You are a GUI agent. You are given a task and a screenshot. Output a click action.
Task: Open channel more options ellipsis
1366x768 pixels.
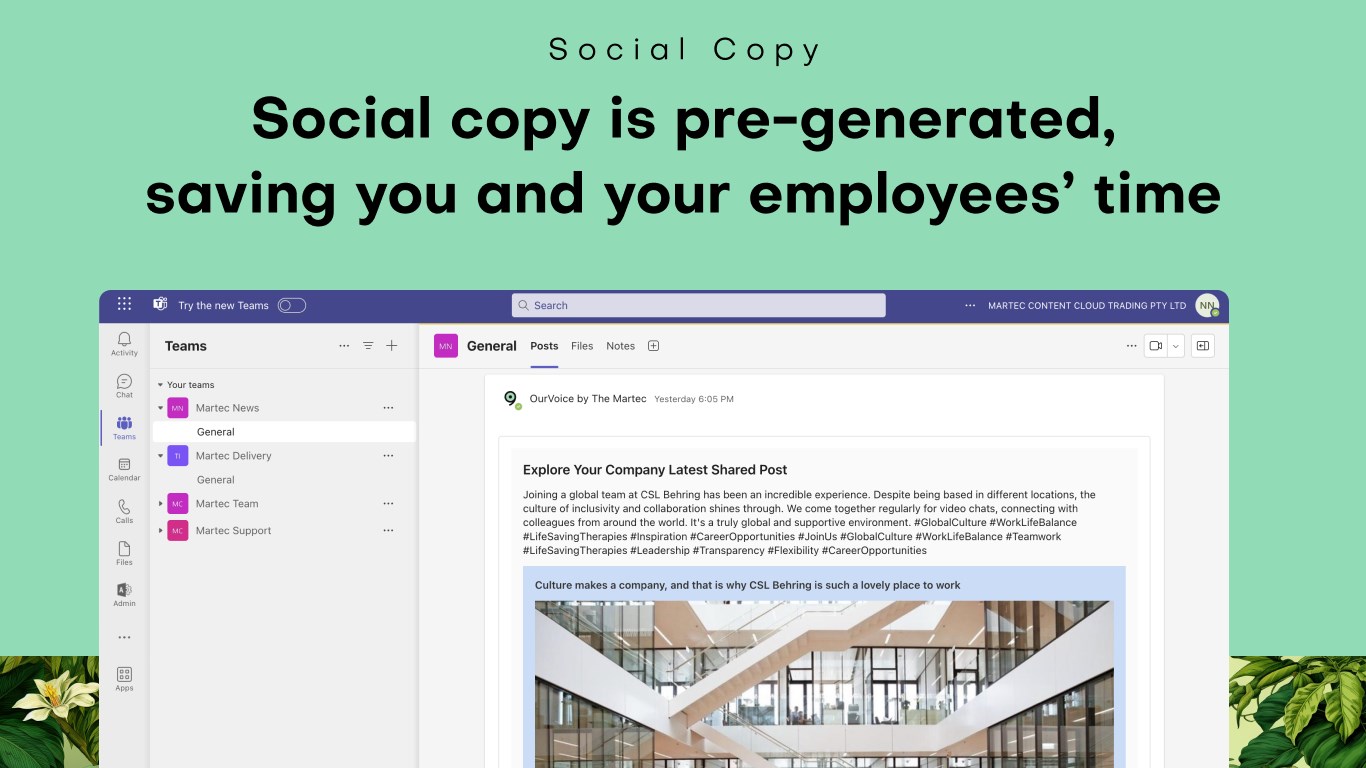click(x=1131, y=346)
